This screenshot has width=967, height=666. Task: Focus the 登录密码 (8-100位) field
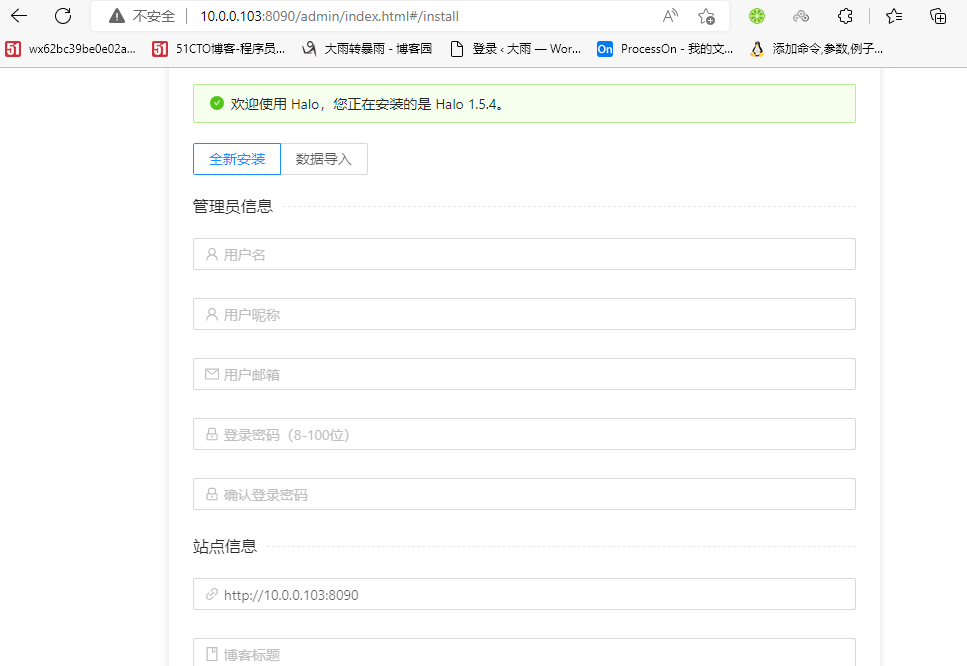[524, 434]
